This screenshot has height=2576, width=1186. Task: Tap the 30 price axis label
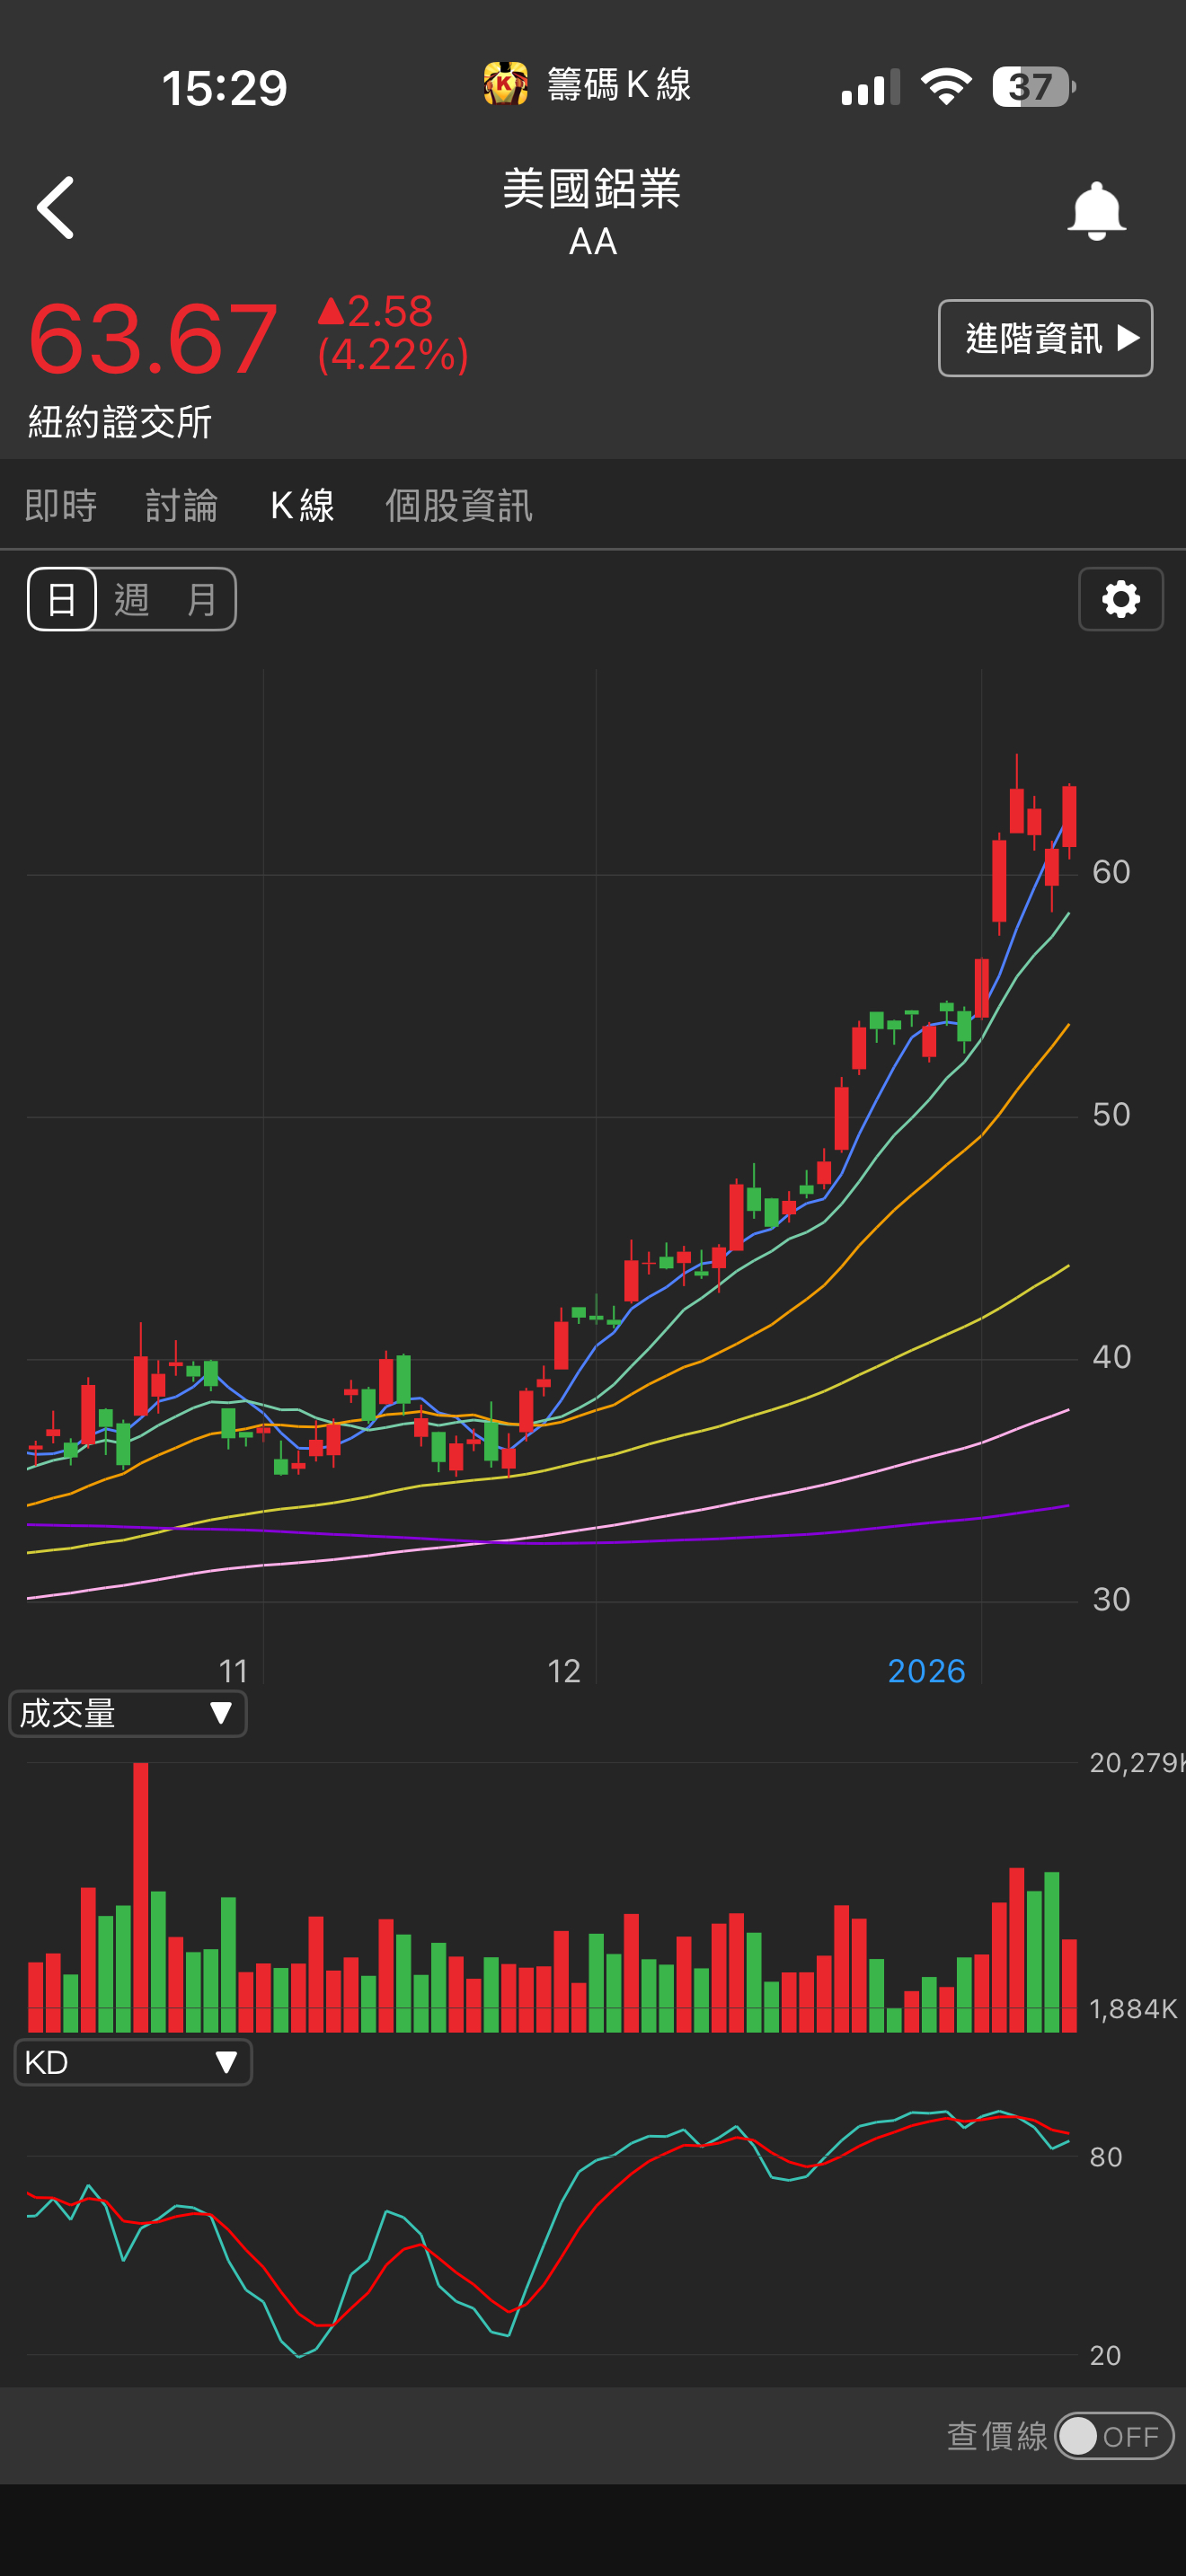pyautogui.click(x=1111, y=1600)
